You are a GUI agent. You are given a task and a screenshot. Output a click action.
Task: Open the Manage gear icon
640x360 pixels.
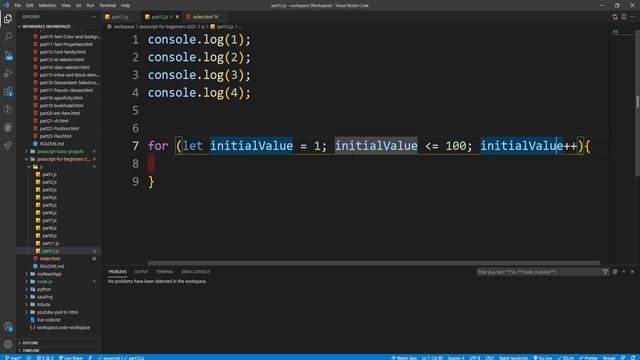click(8, 344)
